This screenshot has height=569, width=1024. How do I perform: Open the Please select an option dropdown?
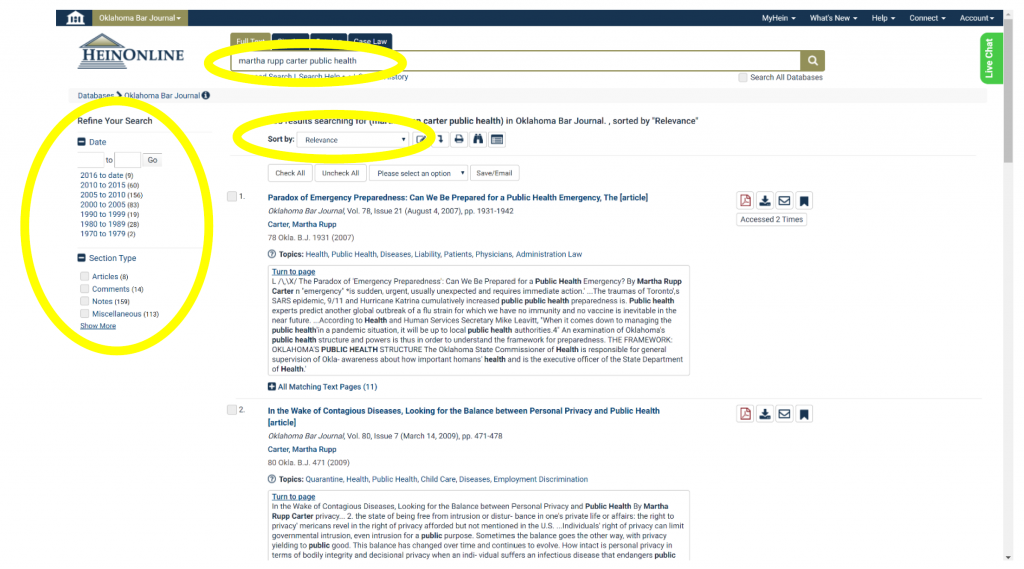click(x=418, y=173)
